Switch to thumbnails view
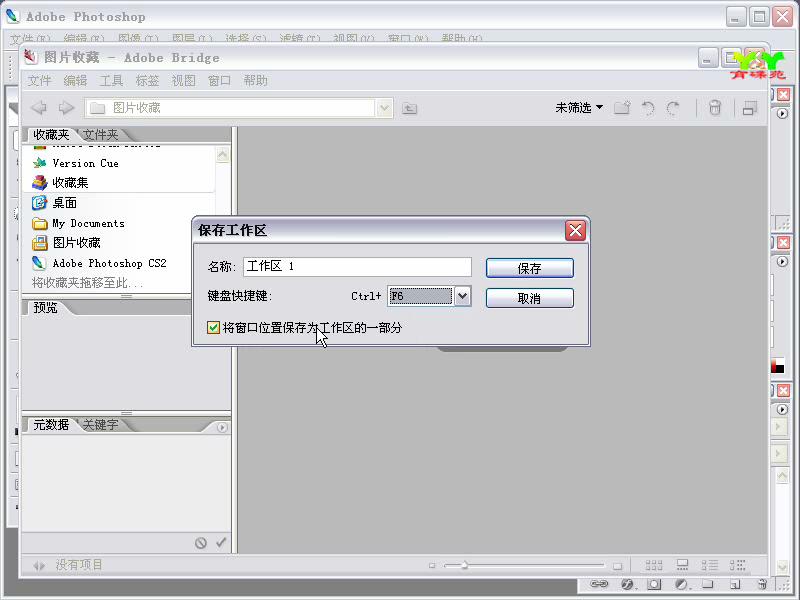This screenshot has height=600, width=800. coord(654,565)
